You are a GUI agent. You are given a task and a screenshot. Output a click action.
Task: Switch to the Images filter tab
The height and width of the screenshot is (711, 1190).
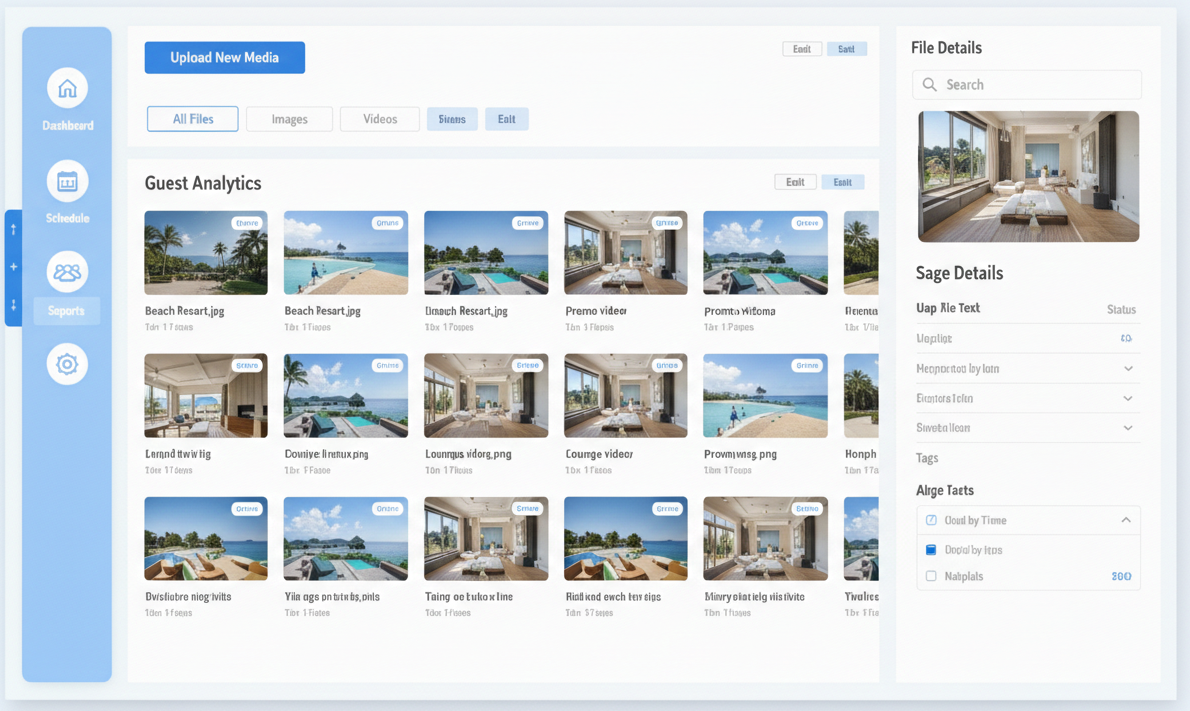(289, 119)
